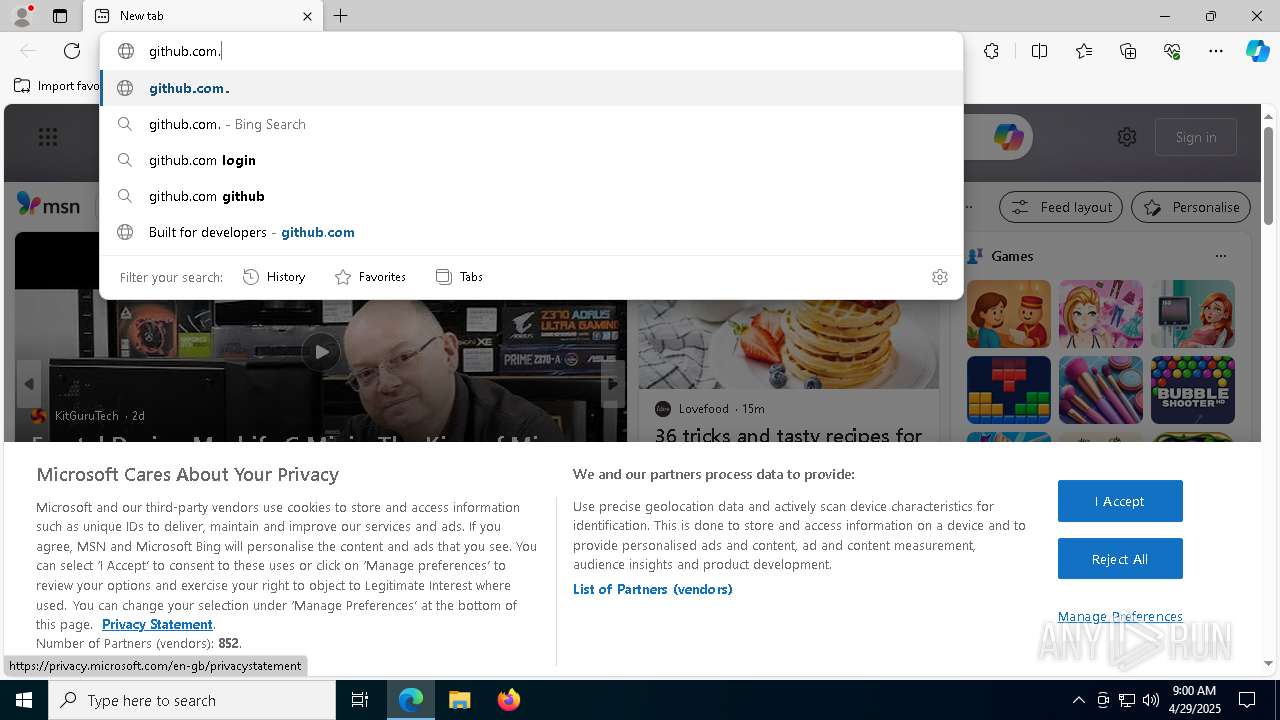Open Manage Preferences link
The height and width of the screenshot is (720, 1280).
click(1120, 616)
